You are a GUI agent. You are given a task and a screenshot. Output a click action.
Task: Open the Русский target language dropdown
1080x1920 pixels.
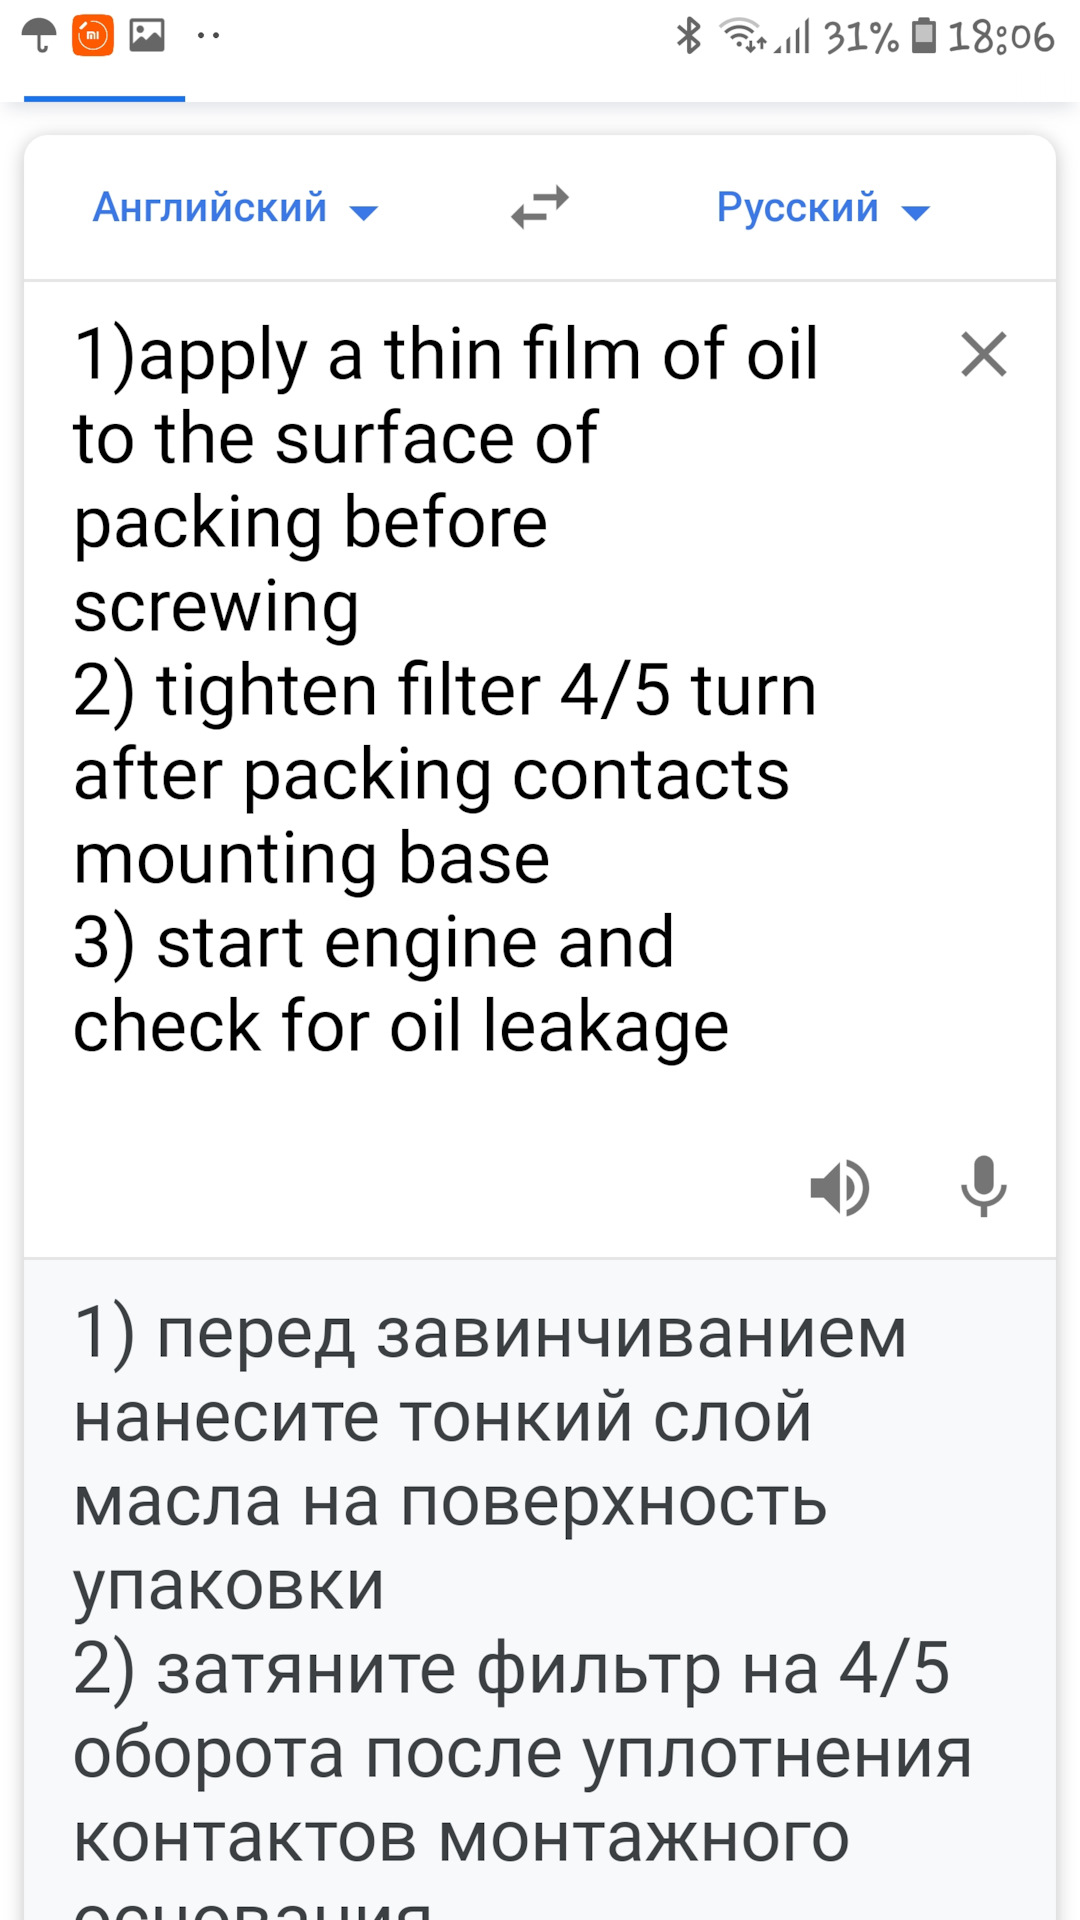(823, 208)
